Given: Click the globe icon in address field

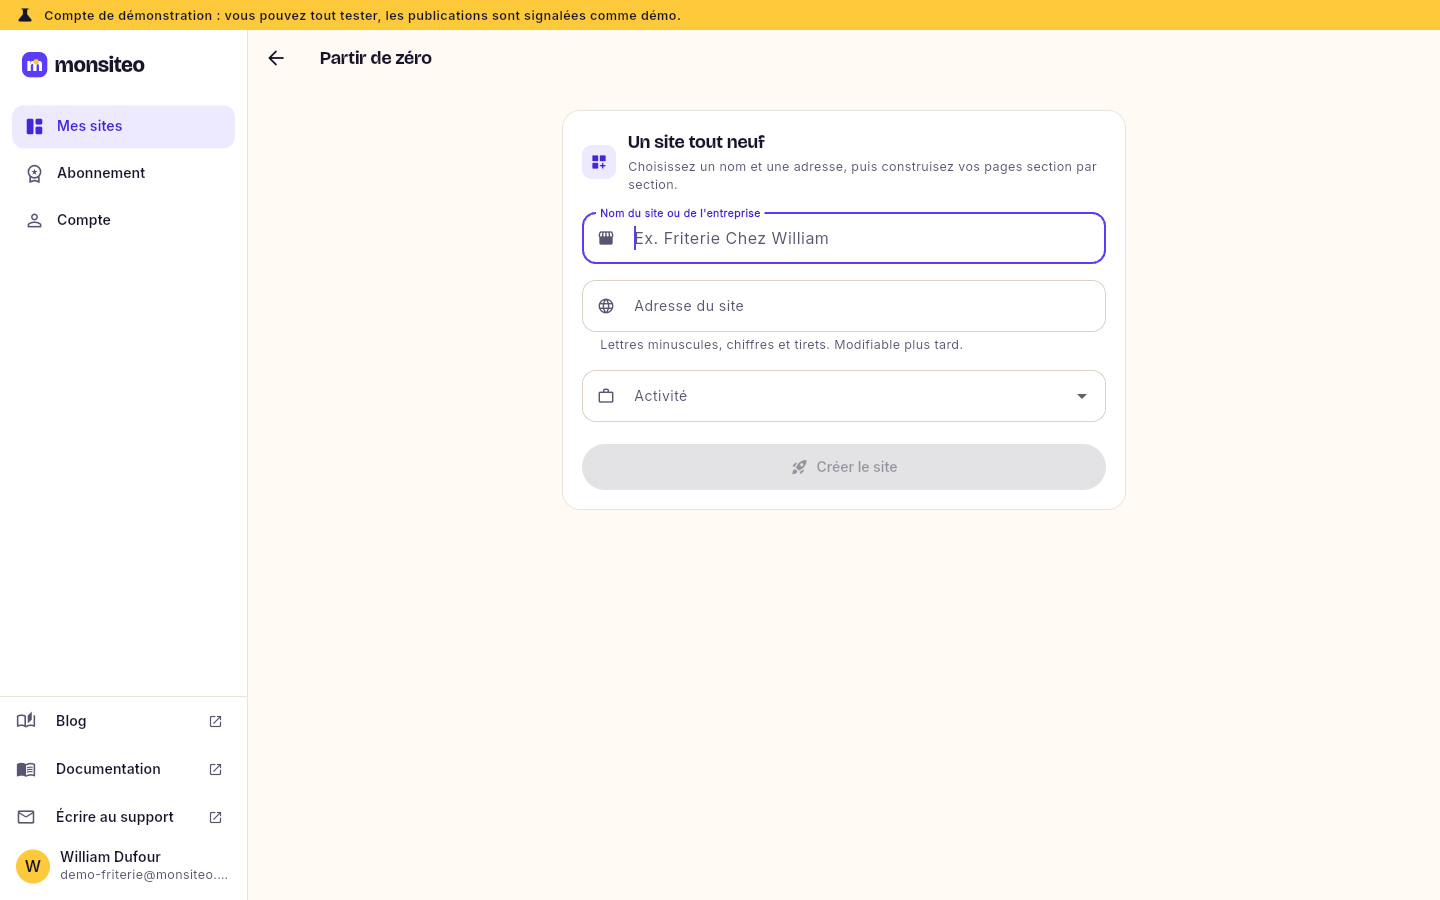Looking at the screenshot, I should (606, 306).
